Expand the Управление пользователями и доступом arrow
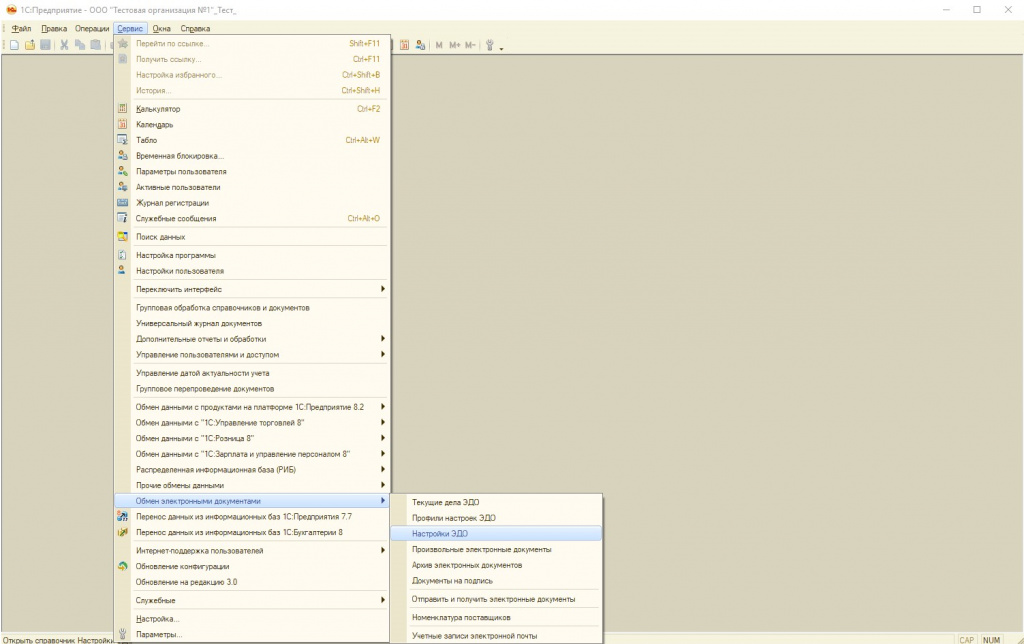This screenshot has height=644, width=1024. tap(383, 354)
